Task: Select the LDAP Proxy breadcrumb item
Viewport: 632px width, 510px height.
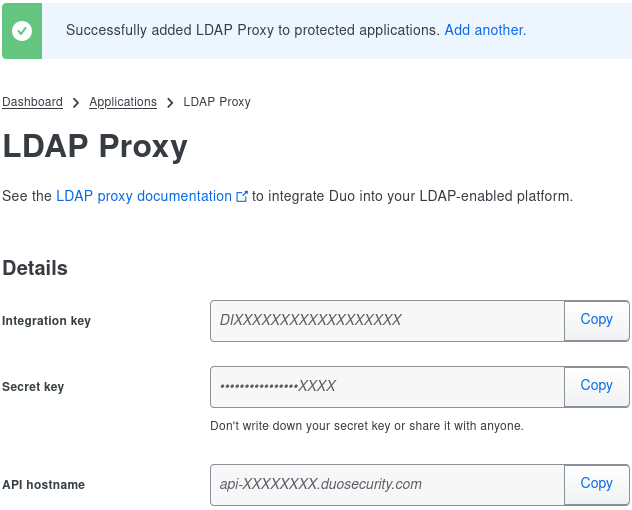Action: coord(217,102)
